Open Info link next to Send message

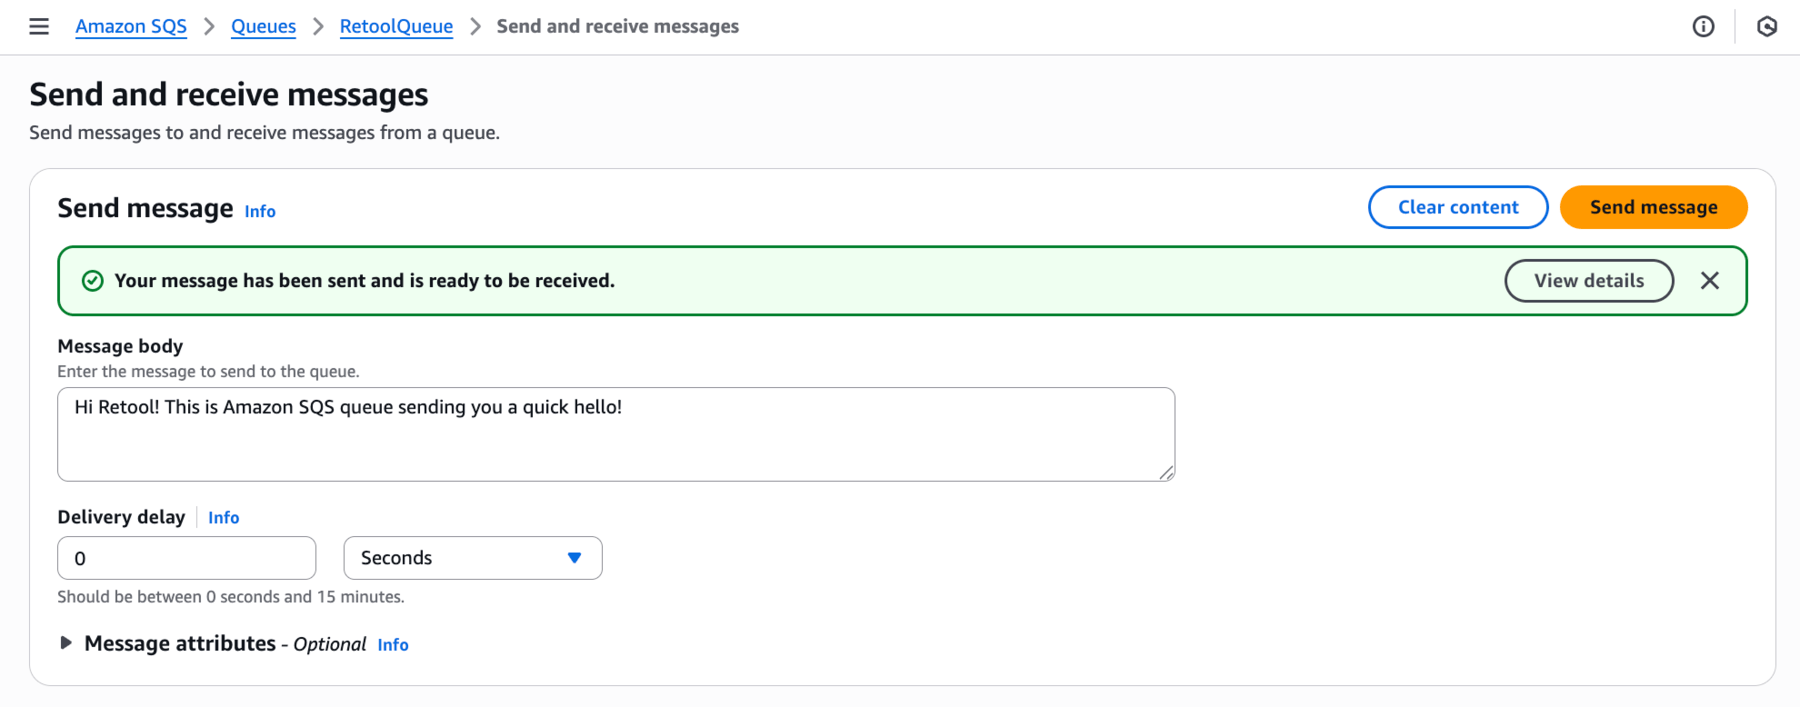point(260,211)
